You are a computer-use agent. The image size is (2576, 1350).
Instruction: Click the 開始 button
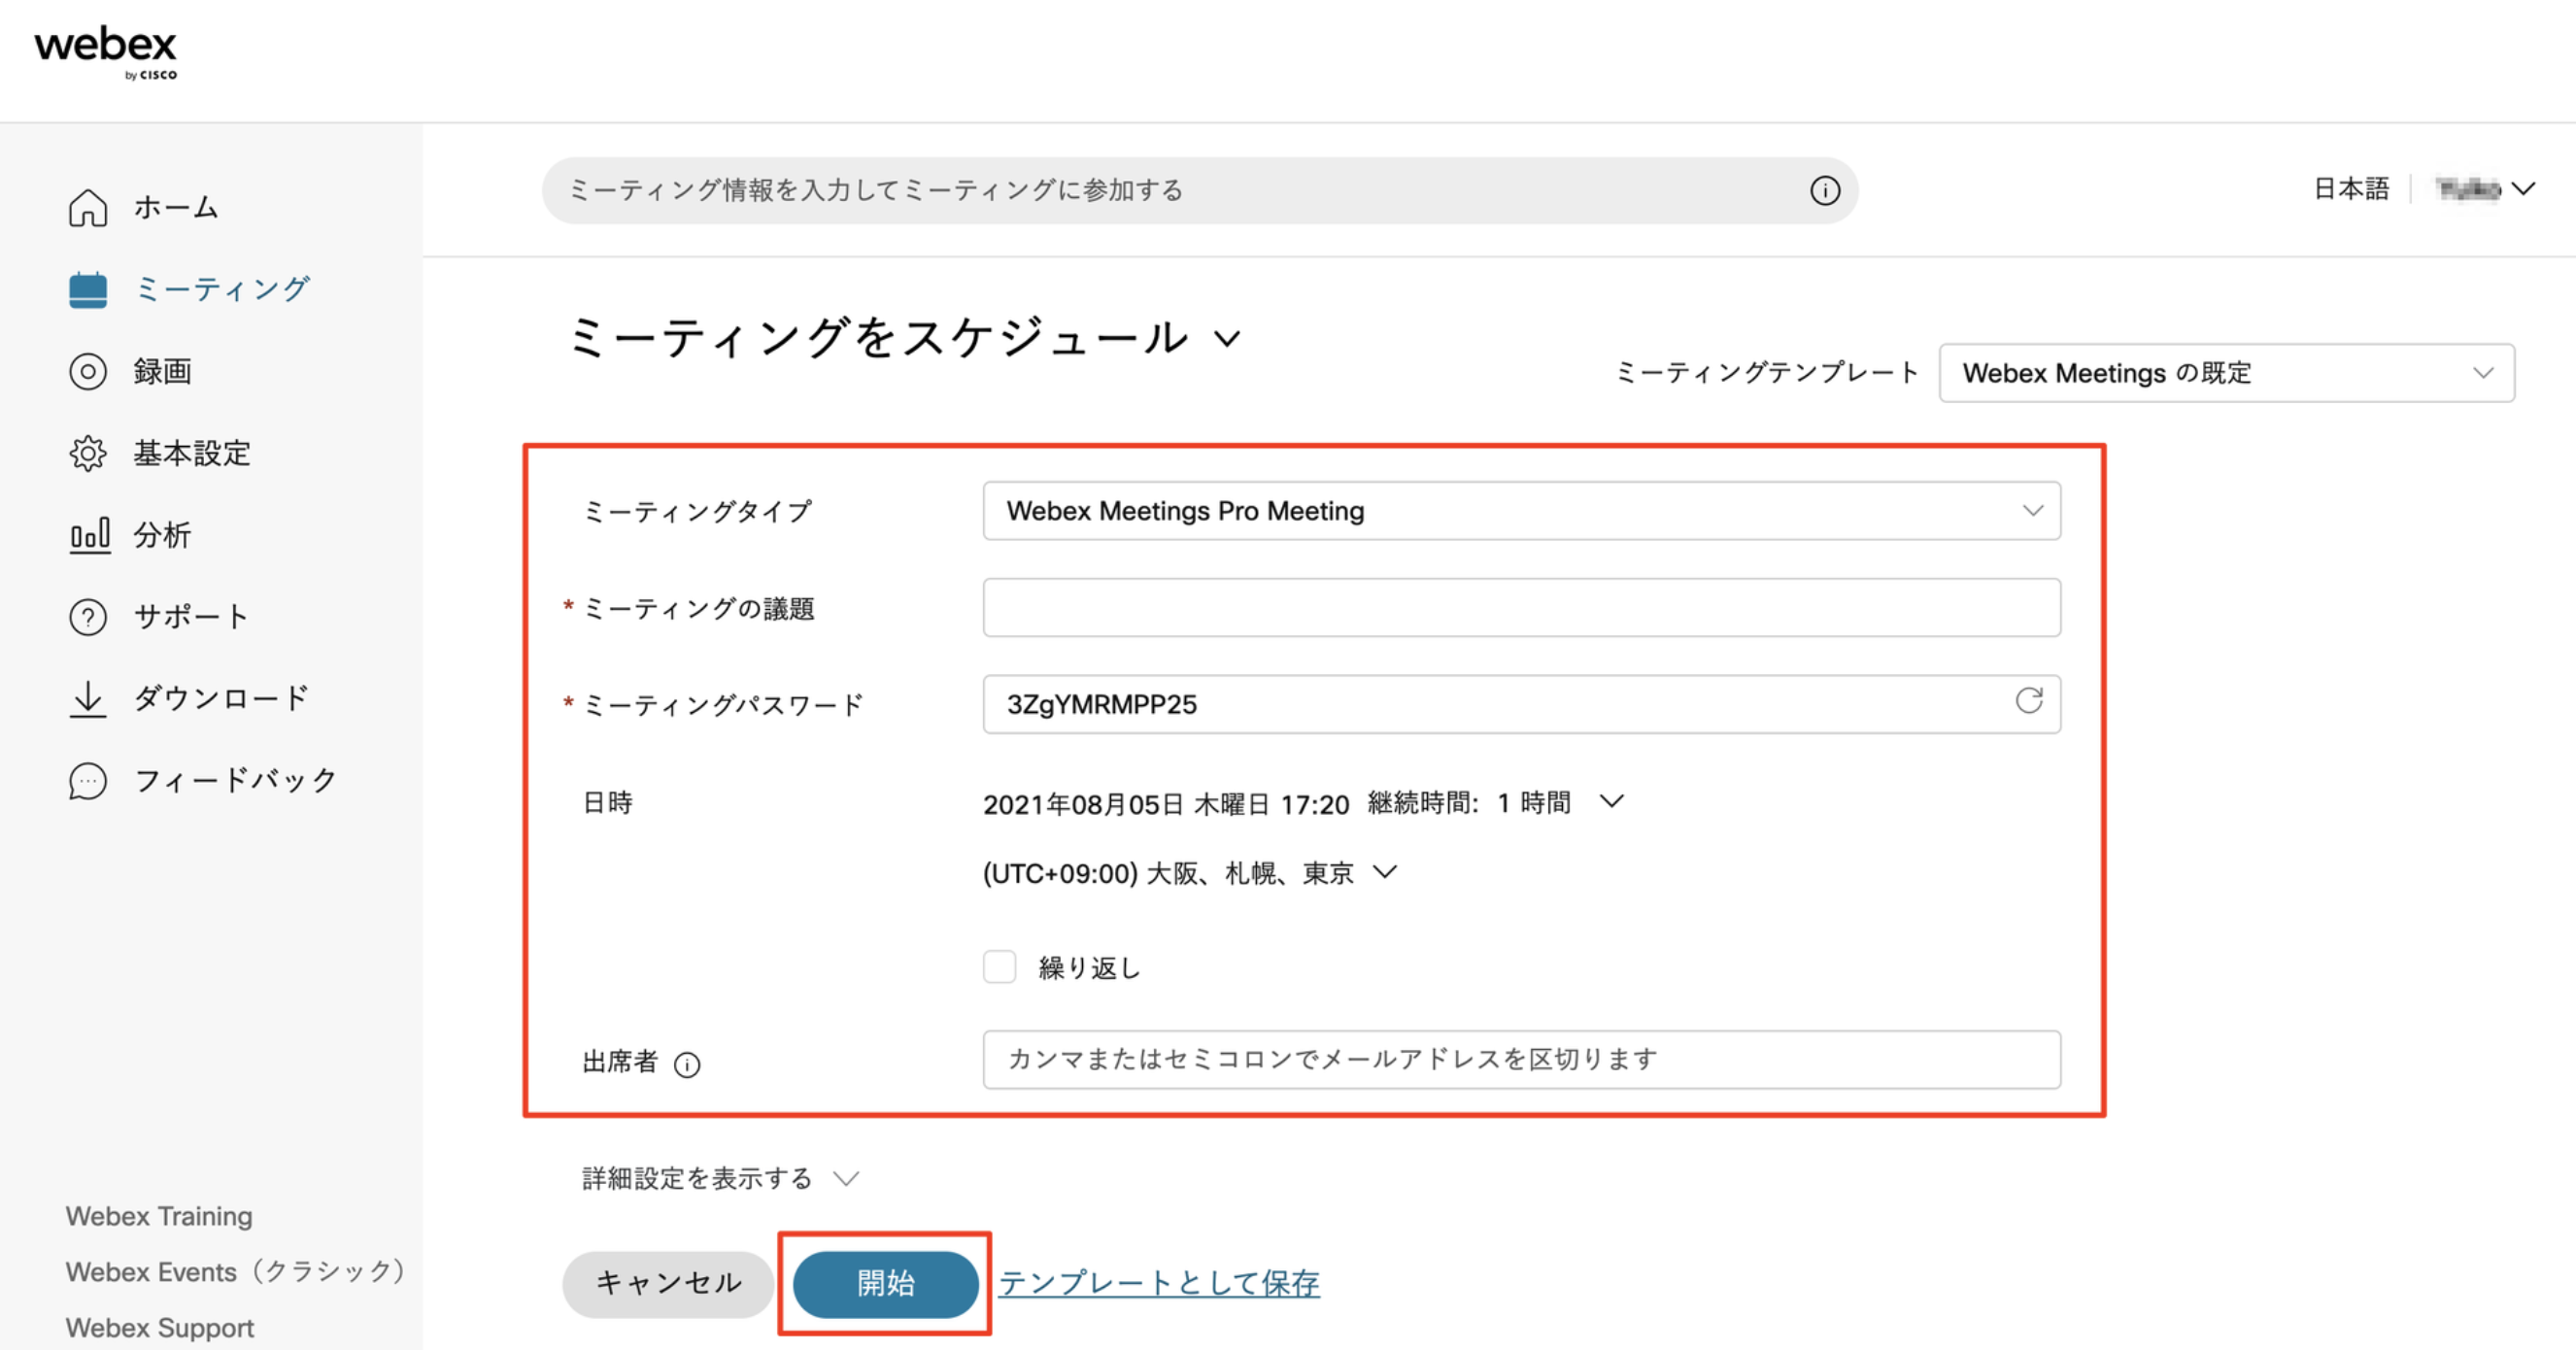[x=885, y=1284]
